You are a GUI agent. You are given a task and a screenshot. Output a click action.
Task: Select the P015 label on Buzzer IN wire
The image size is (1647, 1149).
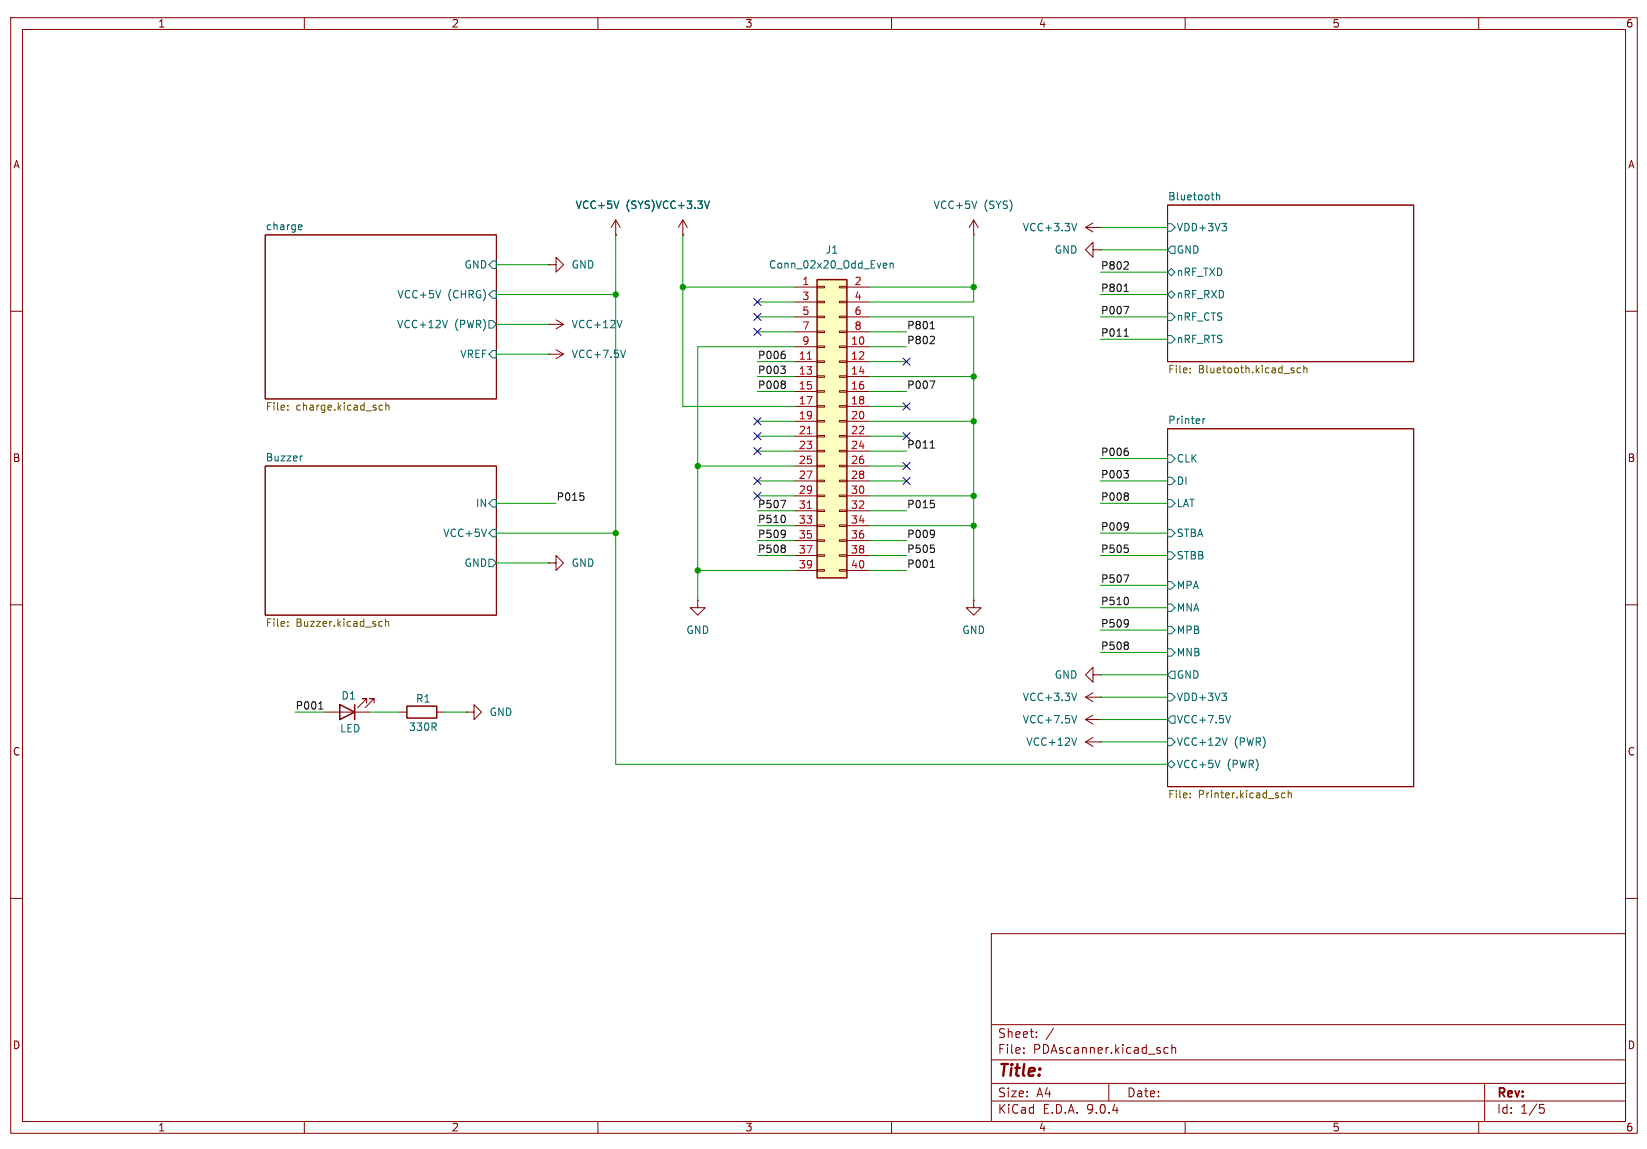[571, 497]
